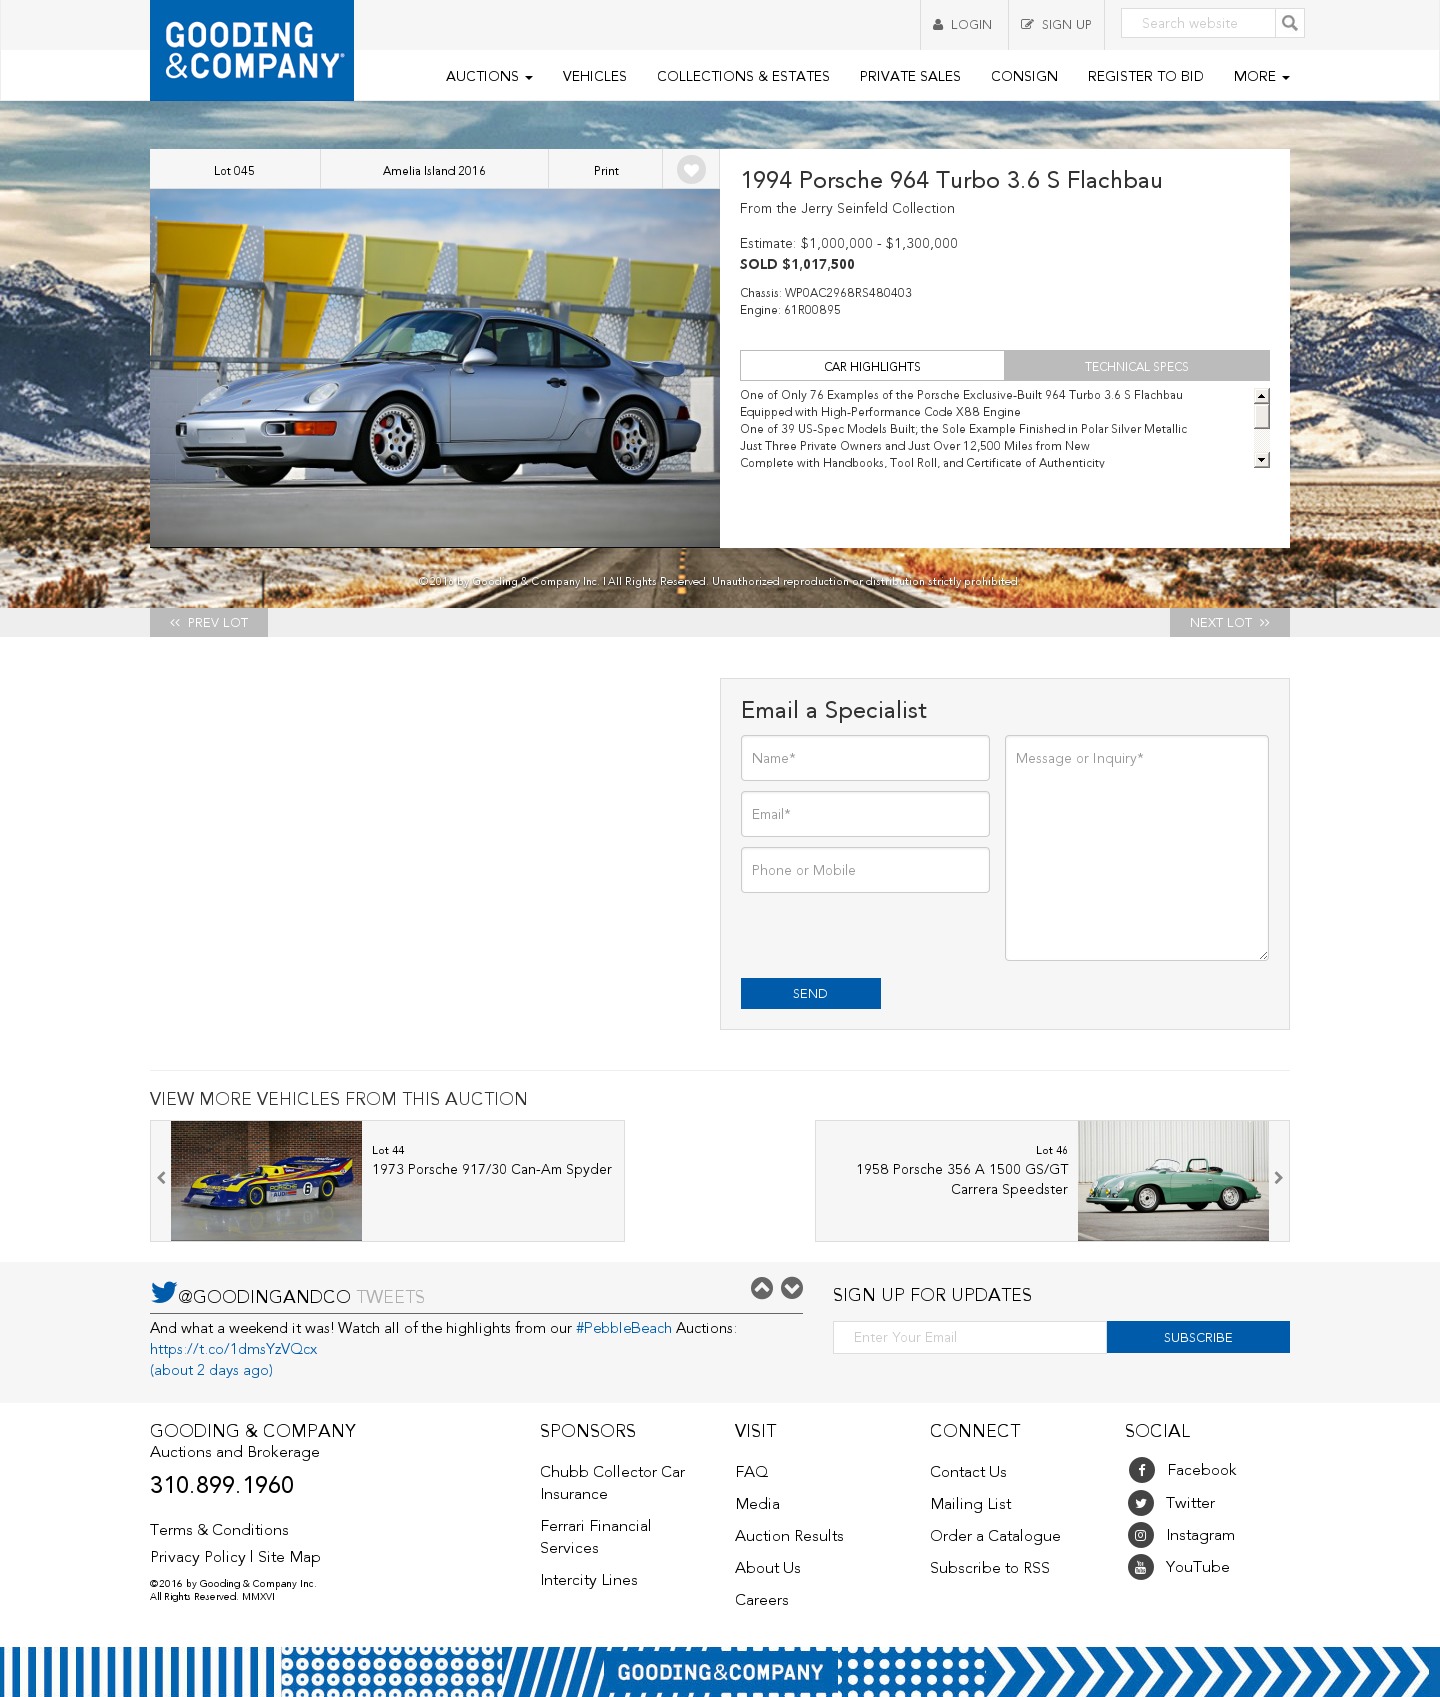This screenshot has height=1697, width=1440.
Task: Open Careers link
Action: click(x=762, y=1600)
